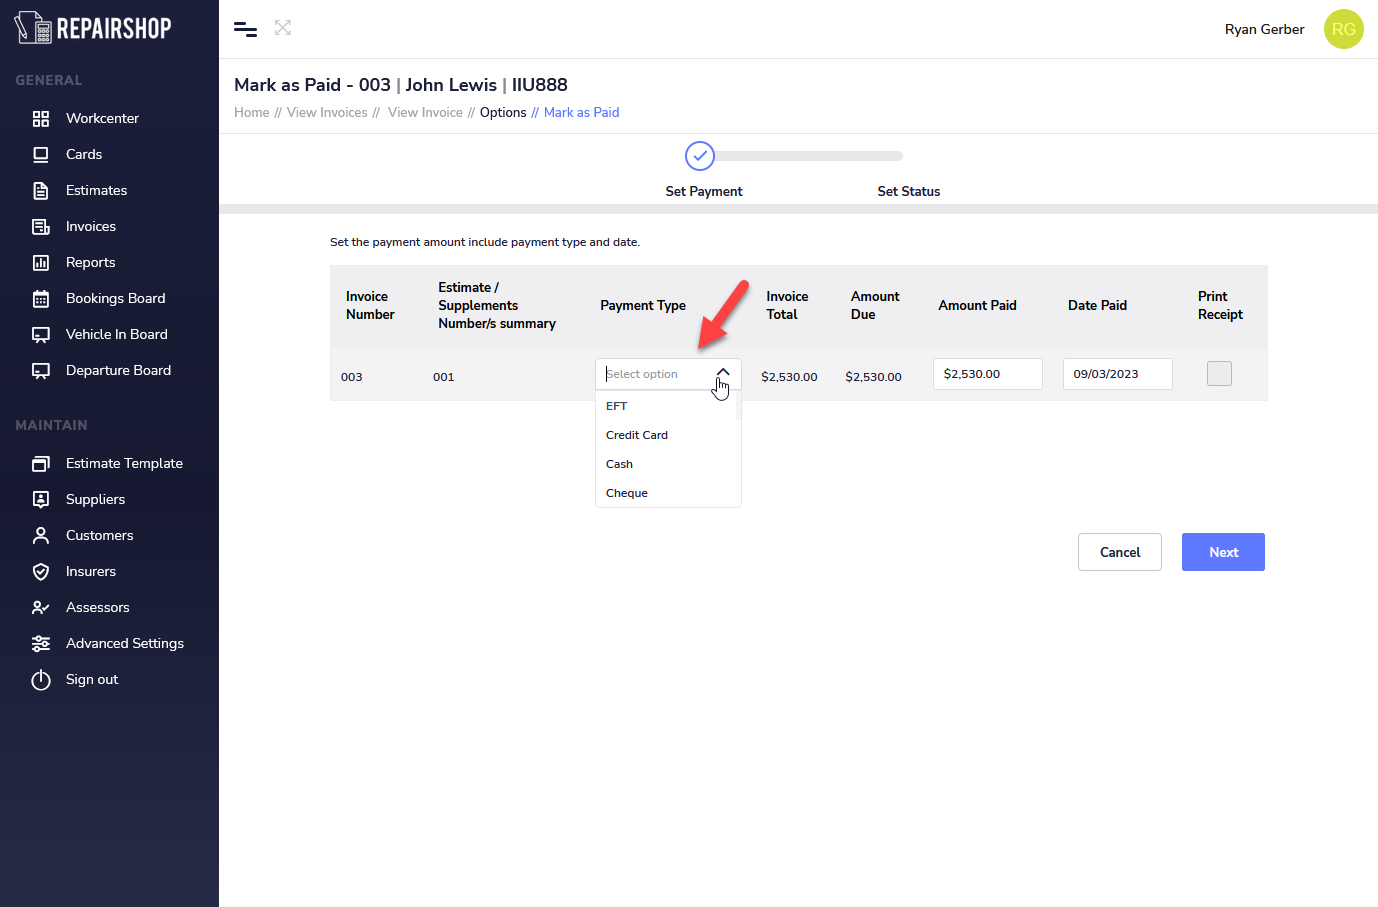The image size is (1378, 907).
Task: Click the Sign out power icon
Action: (x=41, y=680)
